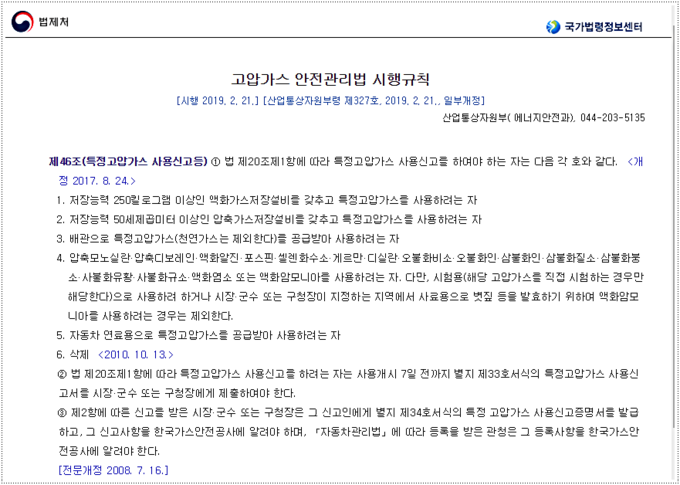The image size is (680, 485).
Task: Click the 법제처 emblem logo icon
Action: (x=22, y=22)
